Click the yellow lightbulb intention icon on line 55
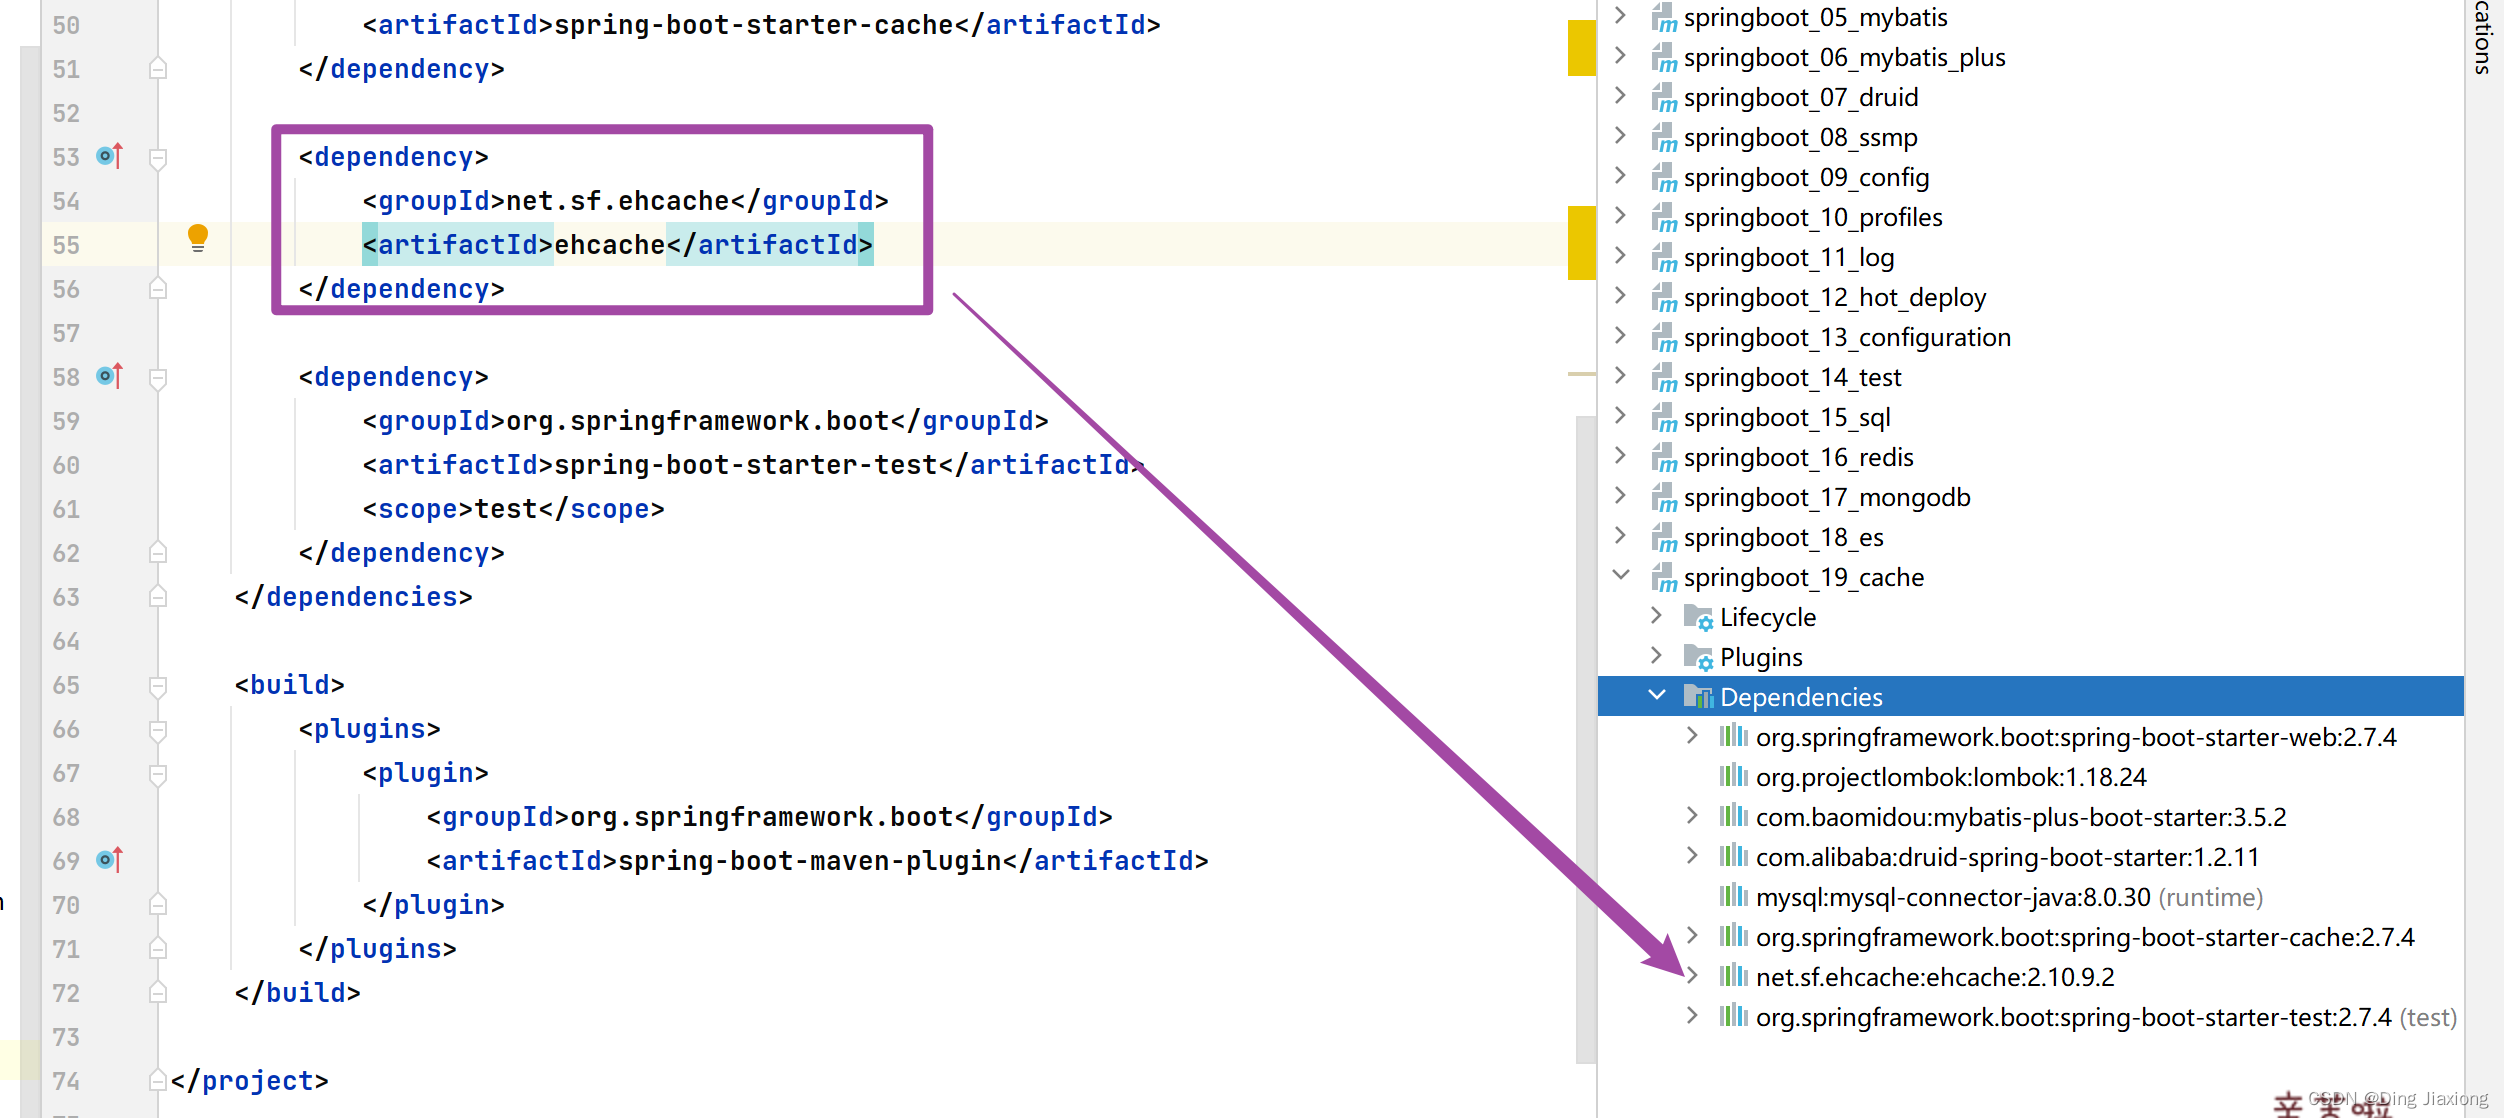 [198, 238]
